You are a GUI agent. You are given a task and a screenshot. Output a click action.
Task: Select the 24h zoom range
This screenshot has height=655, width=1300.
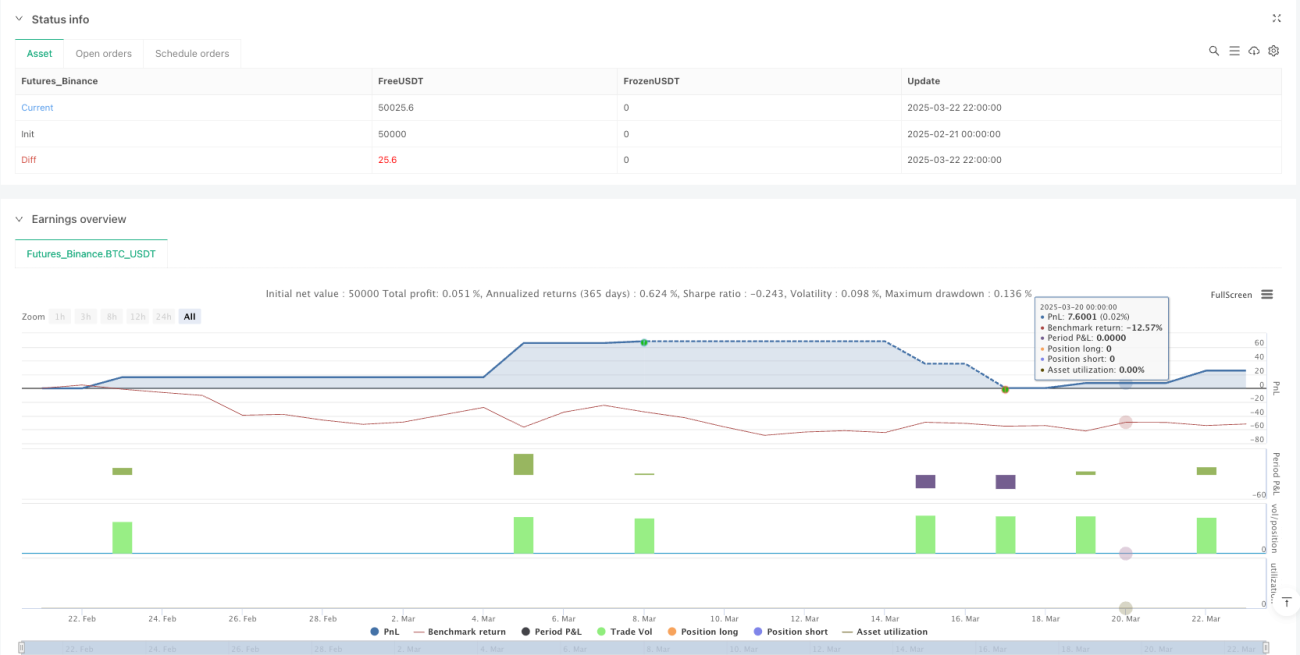pos(165,316)
